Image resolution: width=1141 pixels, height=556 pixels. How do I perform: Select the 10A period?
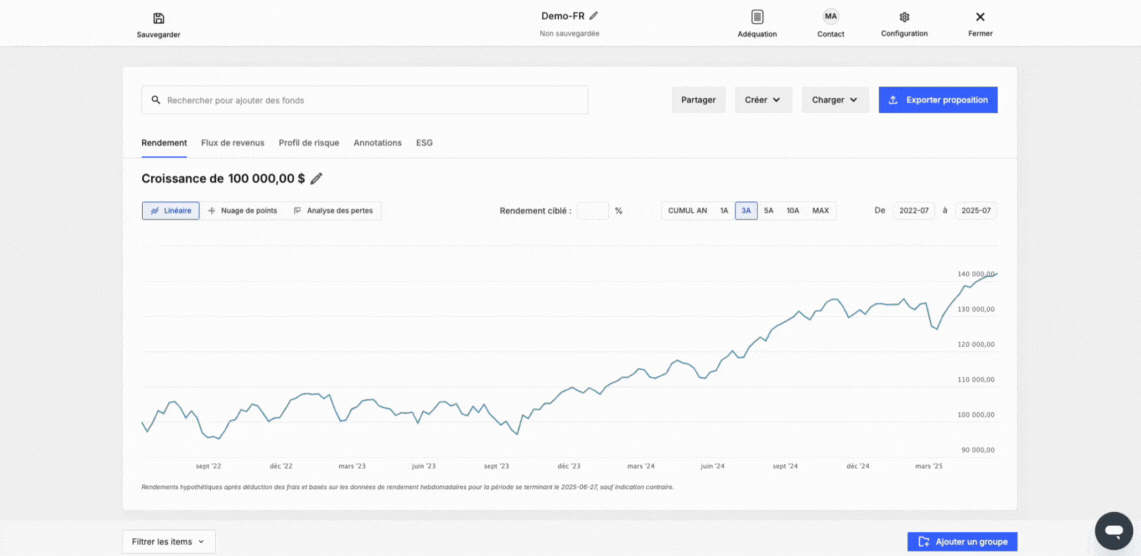coord(792,210)
